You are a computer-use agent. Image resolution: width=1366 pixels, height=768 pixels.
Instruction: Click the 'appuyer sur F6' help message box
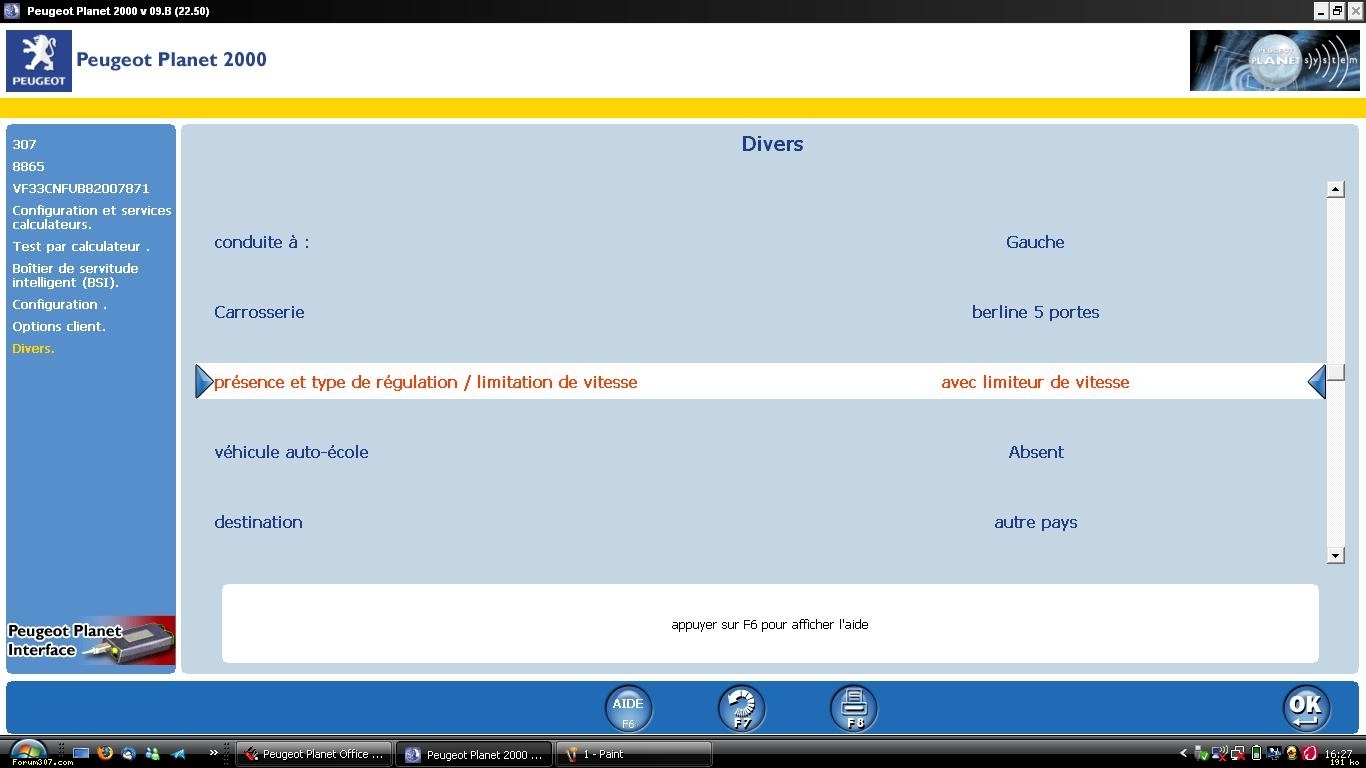point(770,624)
